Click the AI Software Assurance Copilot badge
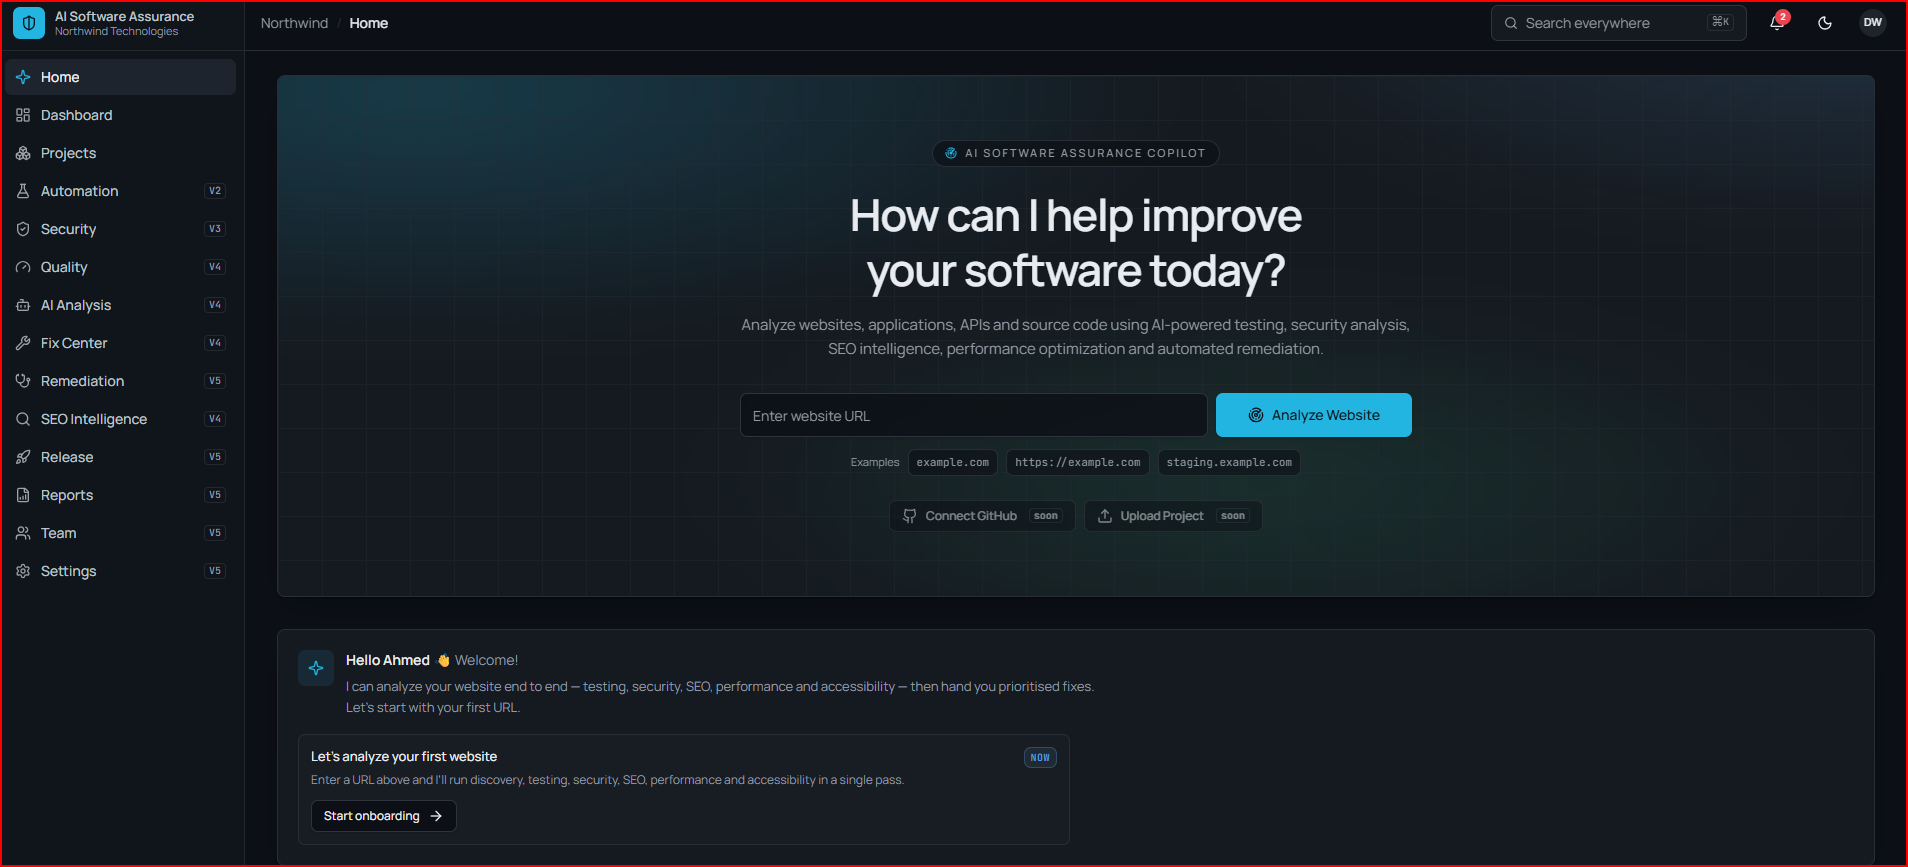Viewport: 1908px width, 867px height. point(1075,153)
